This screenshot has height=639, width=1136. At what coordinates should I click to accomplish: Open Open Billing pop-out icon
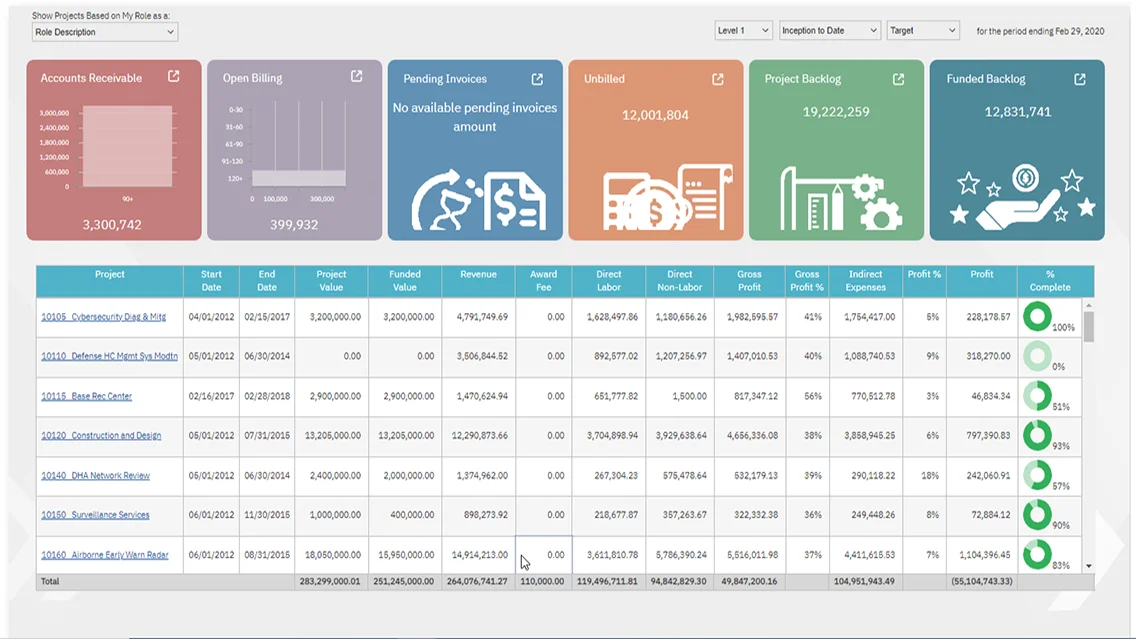[356, 76]
